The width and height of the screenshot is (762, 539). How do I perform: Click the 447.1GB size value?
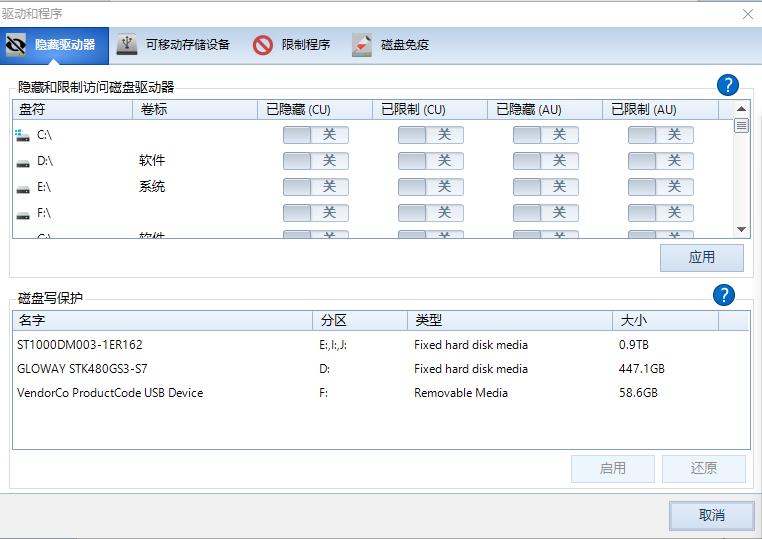click(641, 368)
